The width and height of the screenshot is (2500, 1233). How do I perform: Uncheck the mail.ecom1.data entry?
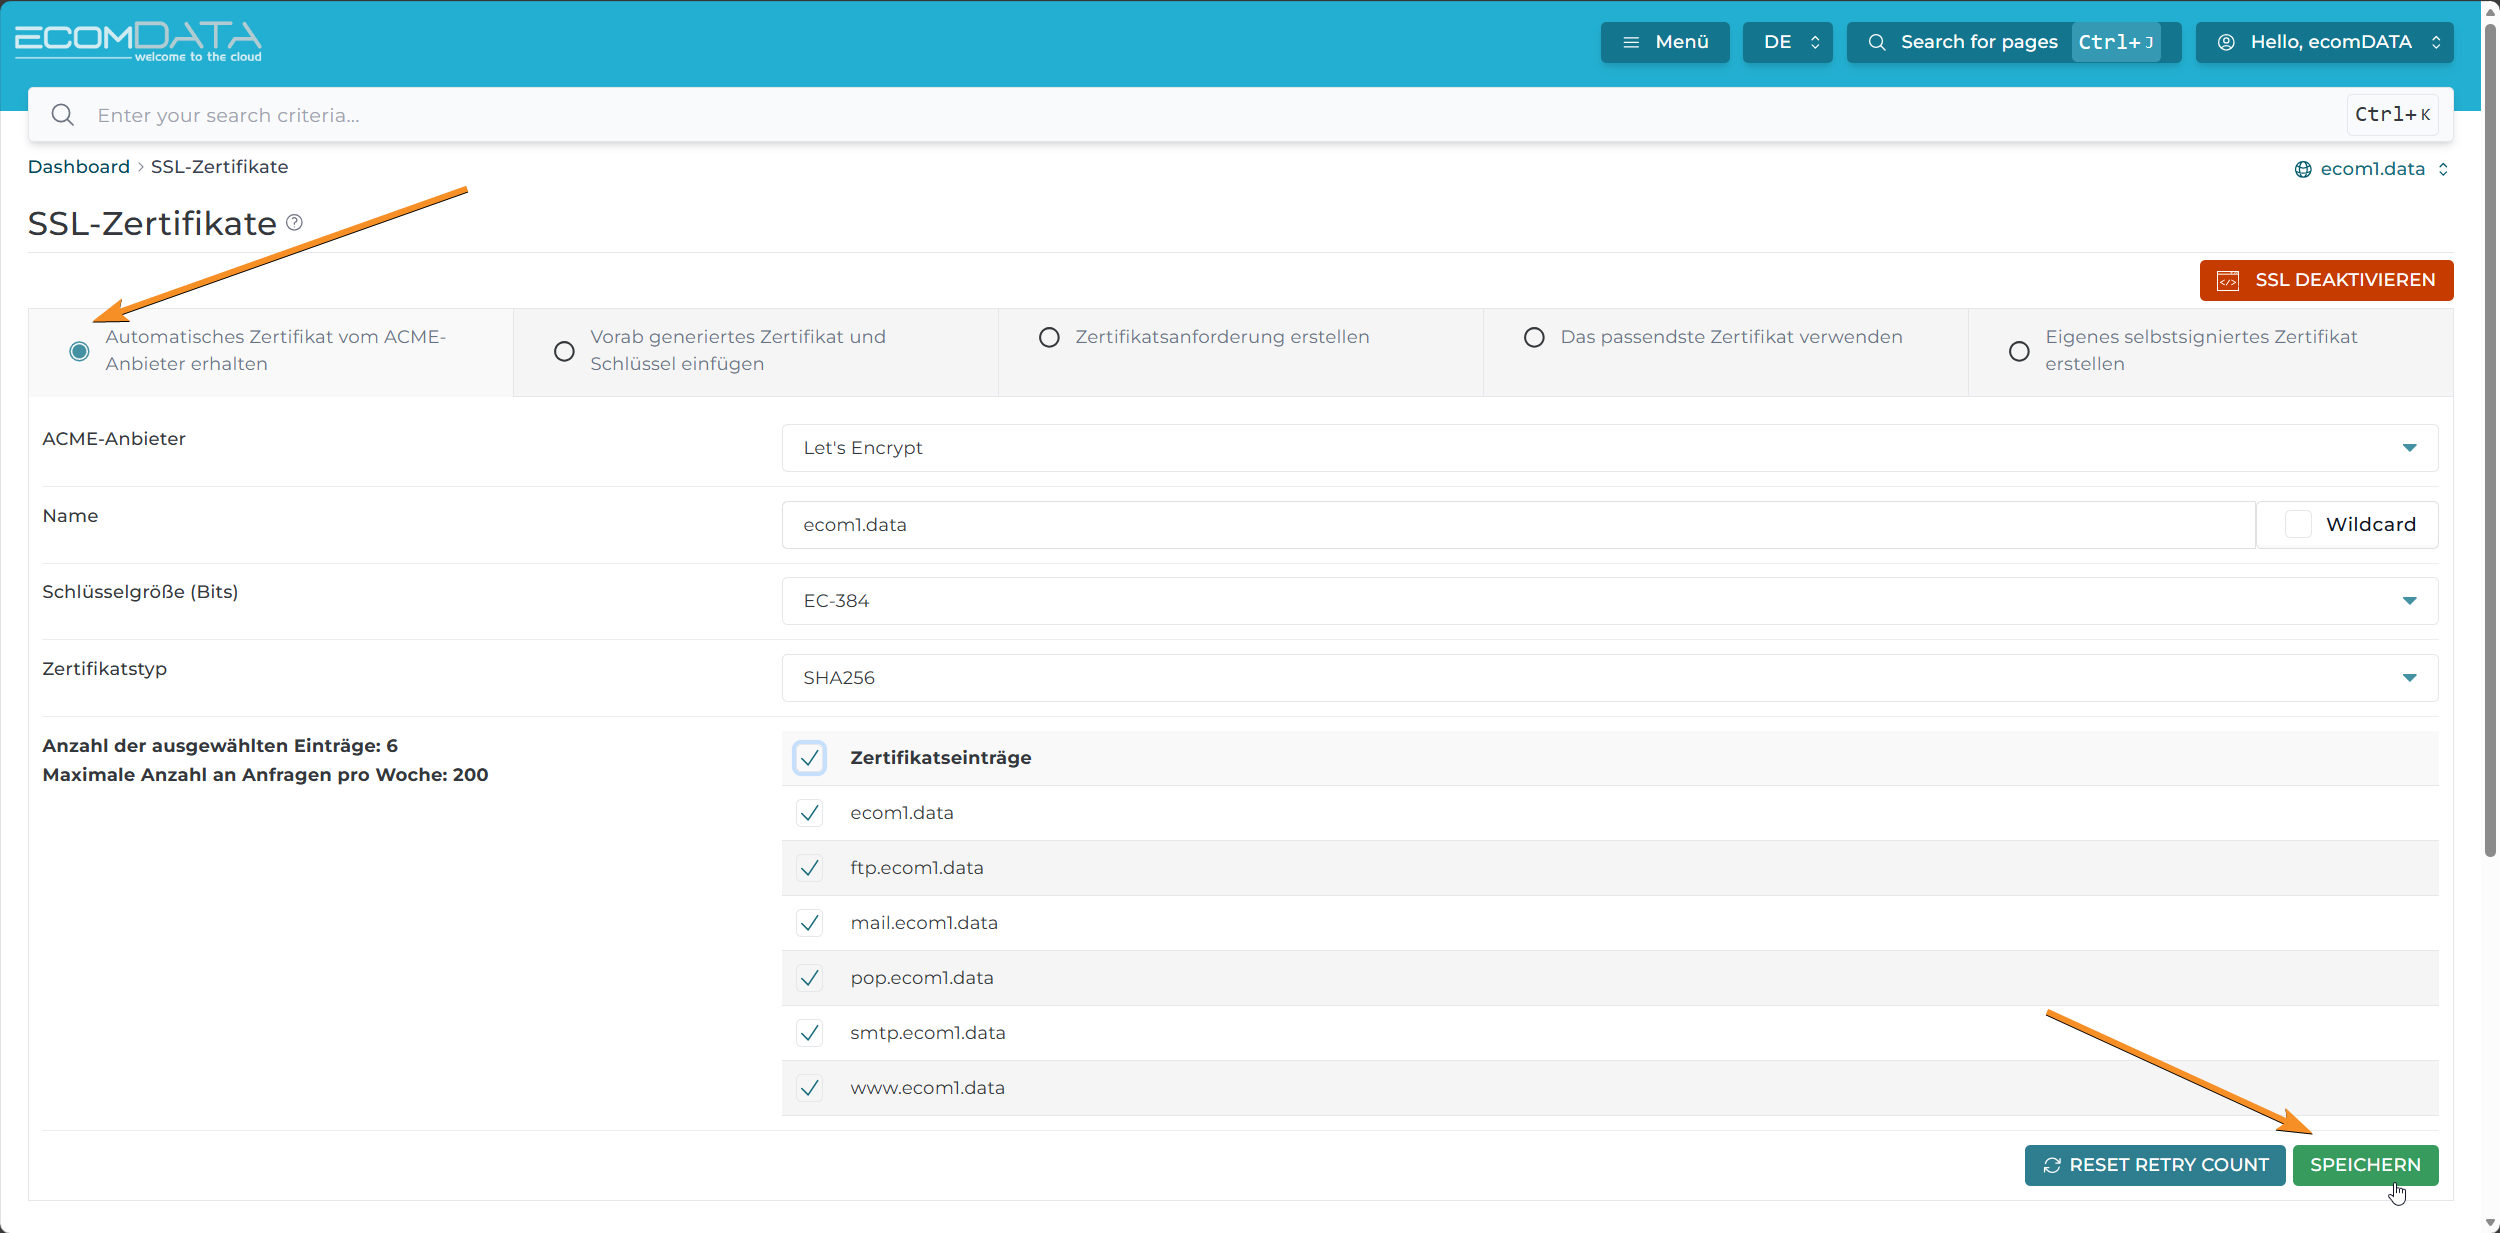coord(809,922)
